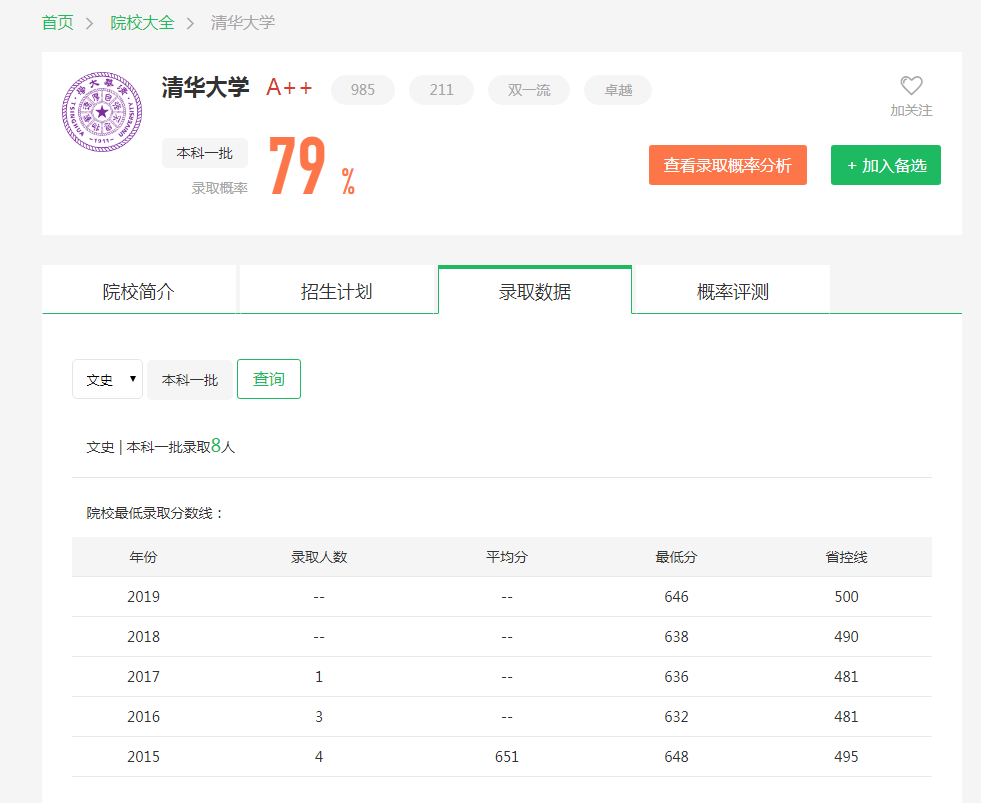
Task: Click the 双一流 tag
Action: pyautogui.click(x=529, y=90)
